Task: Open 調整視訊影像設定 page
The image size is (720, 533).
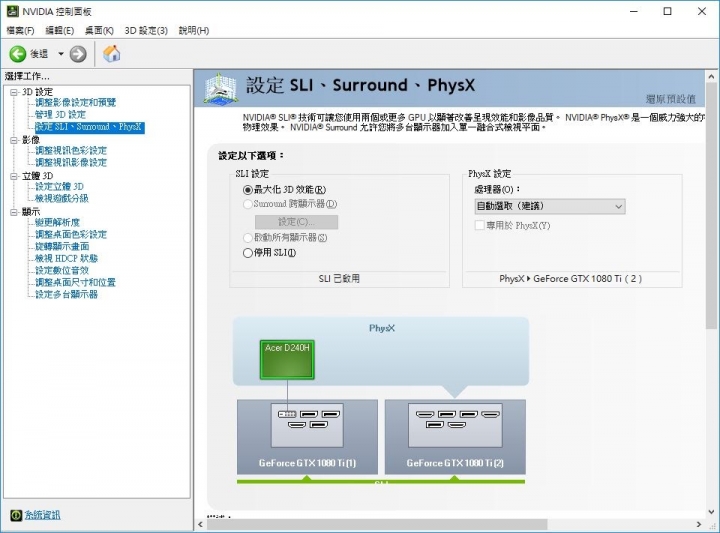Action: click(71, 162)
